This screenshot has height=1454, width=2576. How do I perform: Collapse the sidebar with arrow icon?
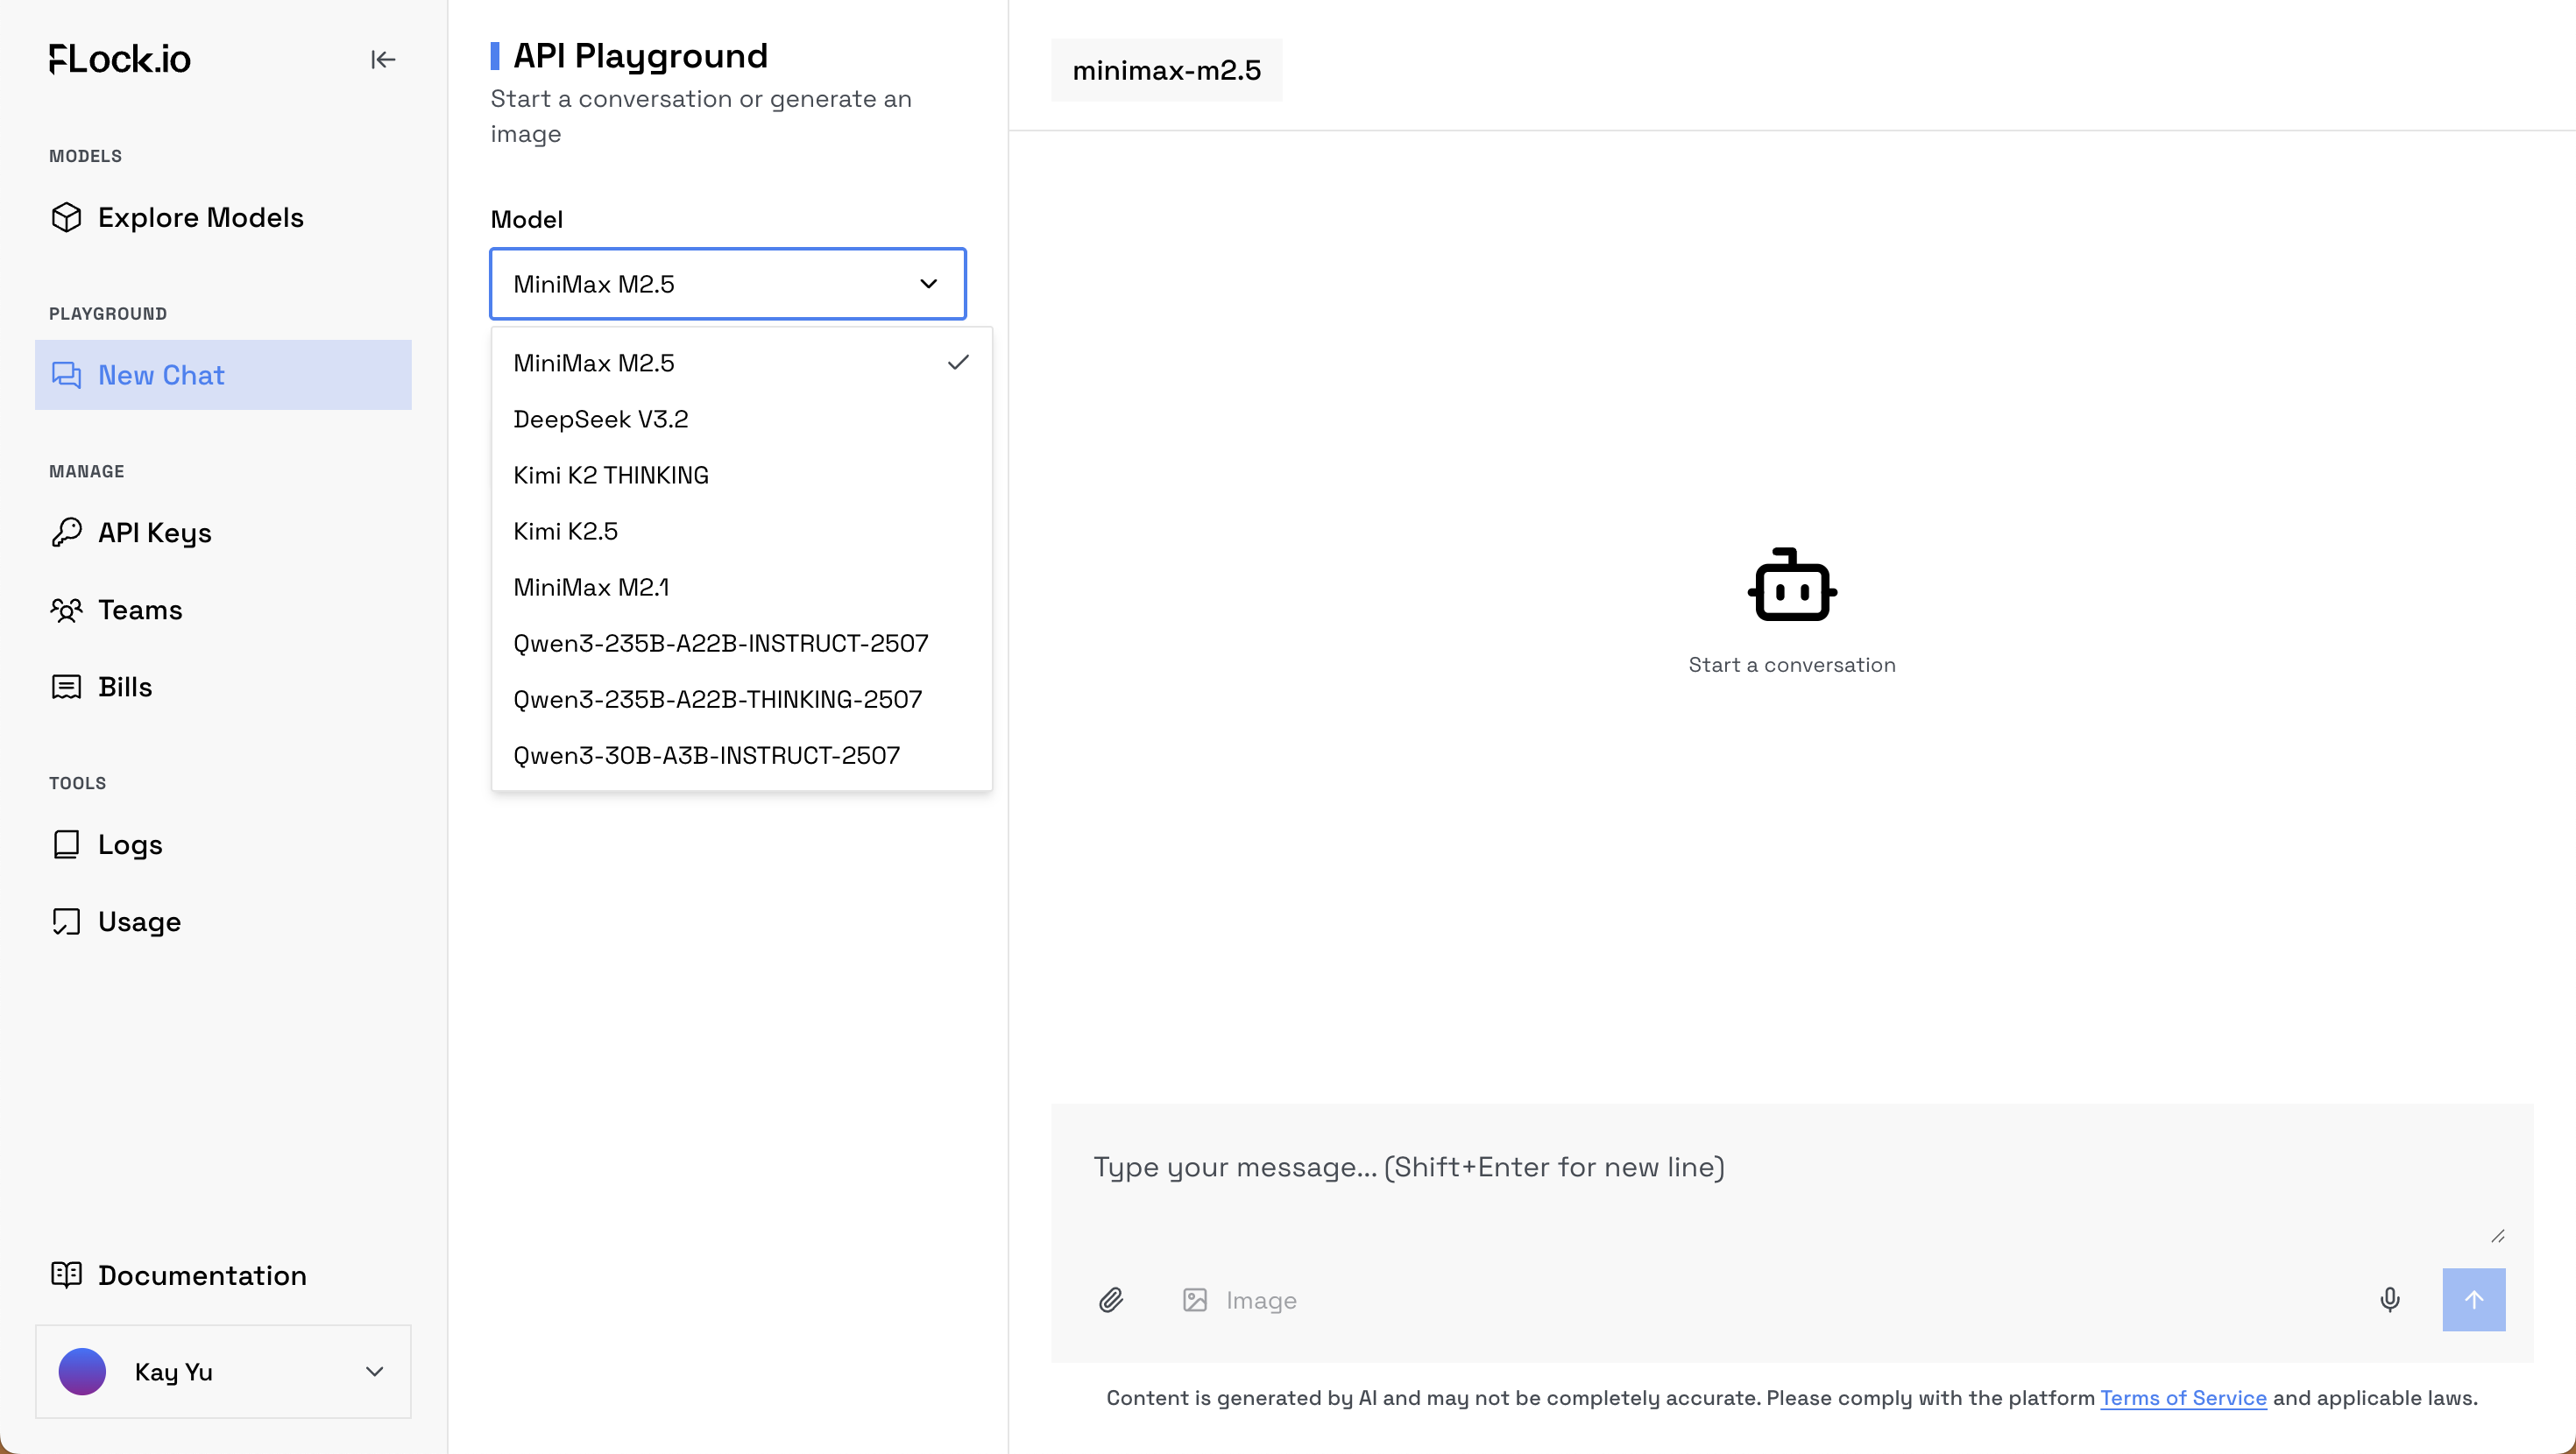click(383, 60)
